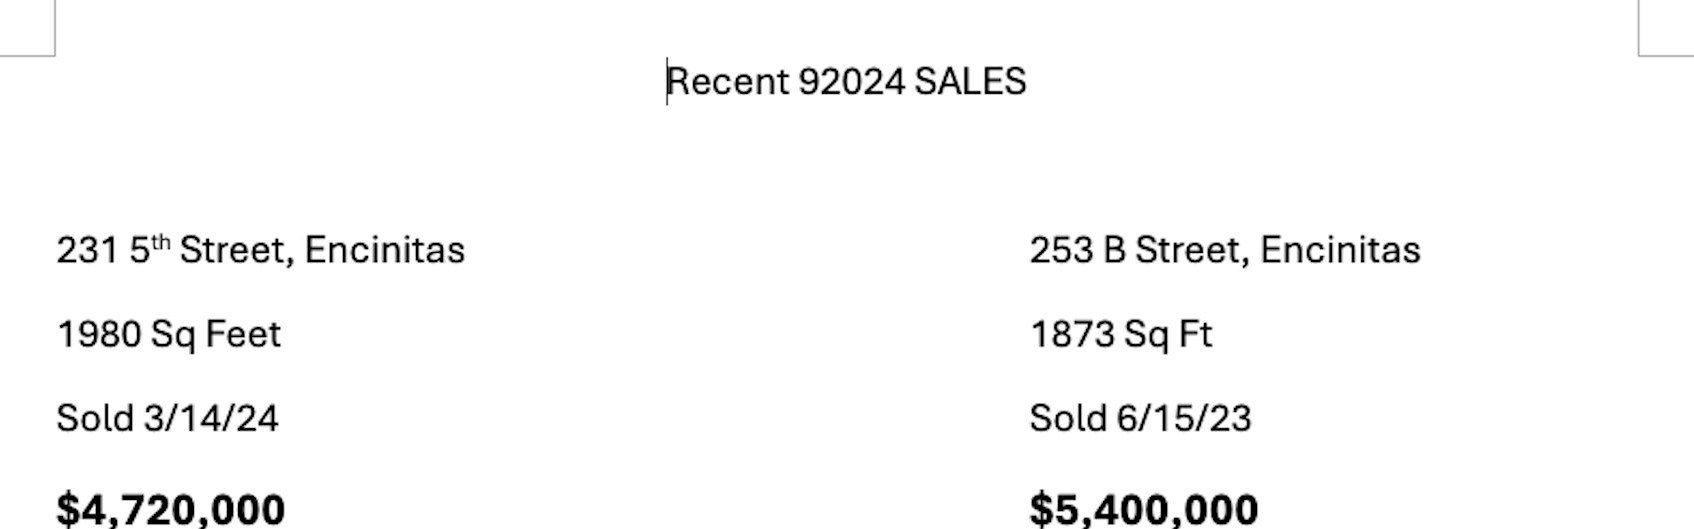
Task: Click the top-left page margin corner mark
Action: tap(28, 28)
